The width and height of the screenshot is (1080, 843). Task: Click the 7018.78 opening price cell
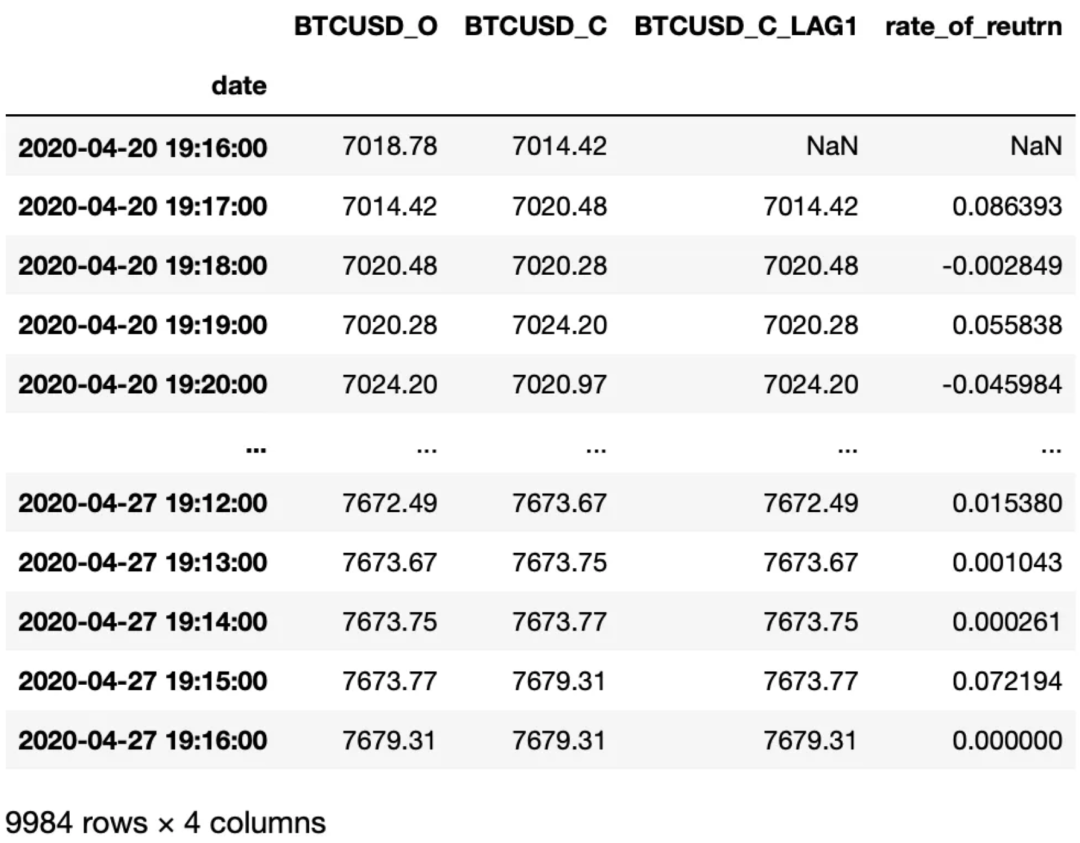[390, 147]
